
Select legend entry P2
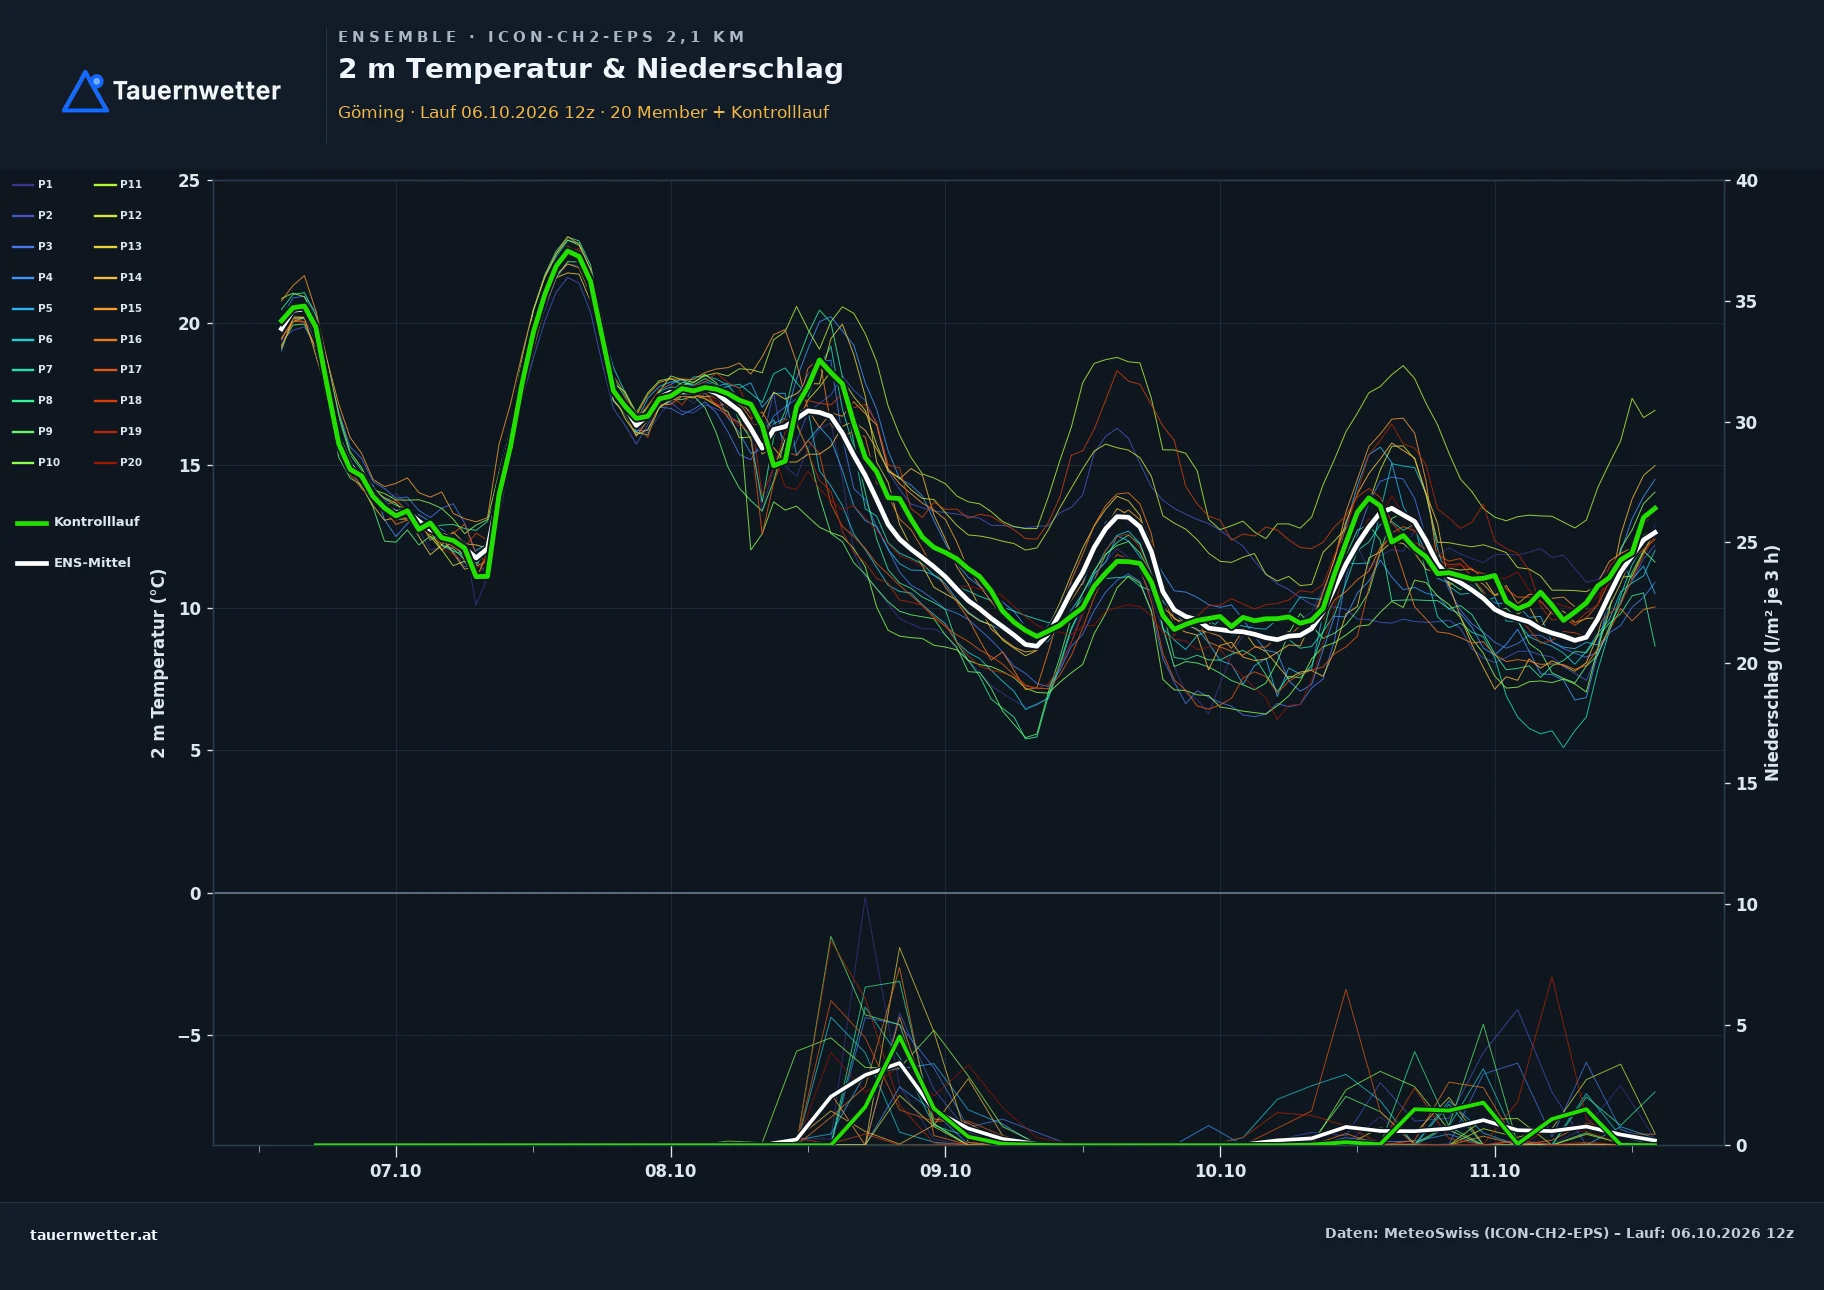[33, 215]
